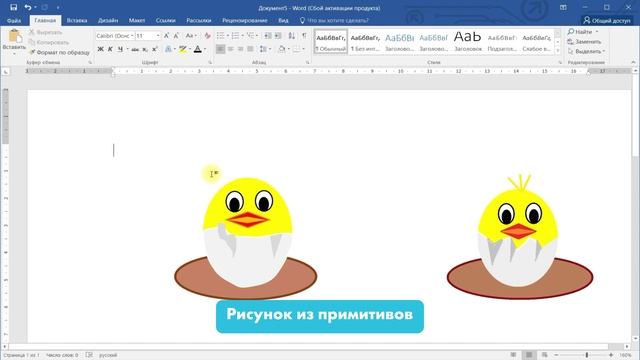This screenshot has width=640, height=360.
Task: Select the large Заголовок title style
Action: click(468, 42)
